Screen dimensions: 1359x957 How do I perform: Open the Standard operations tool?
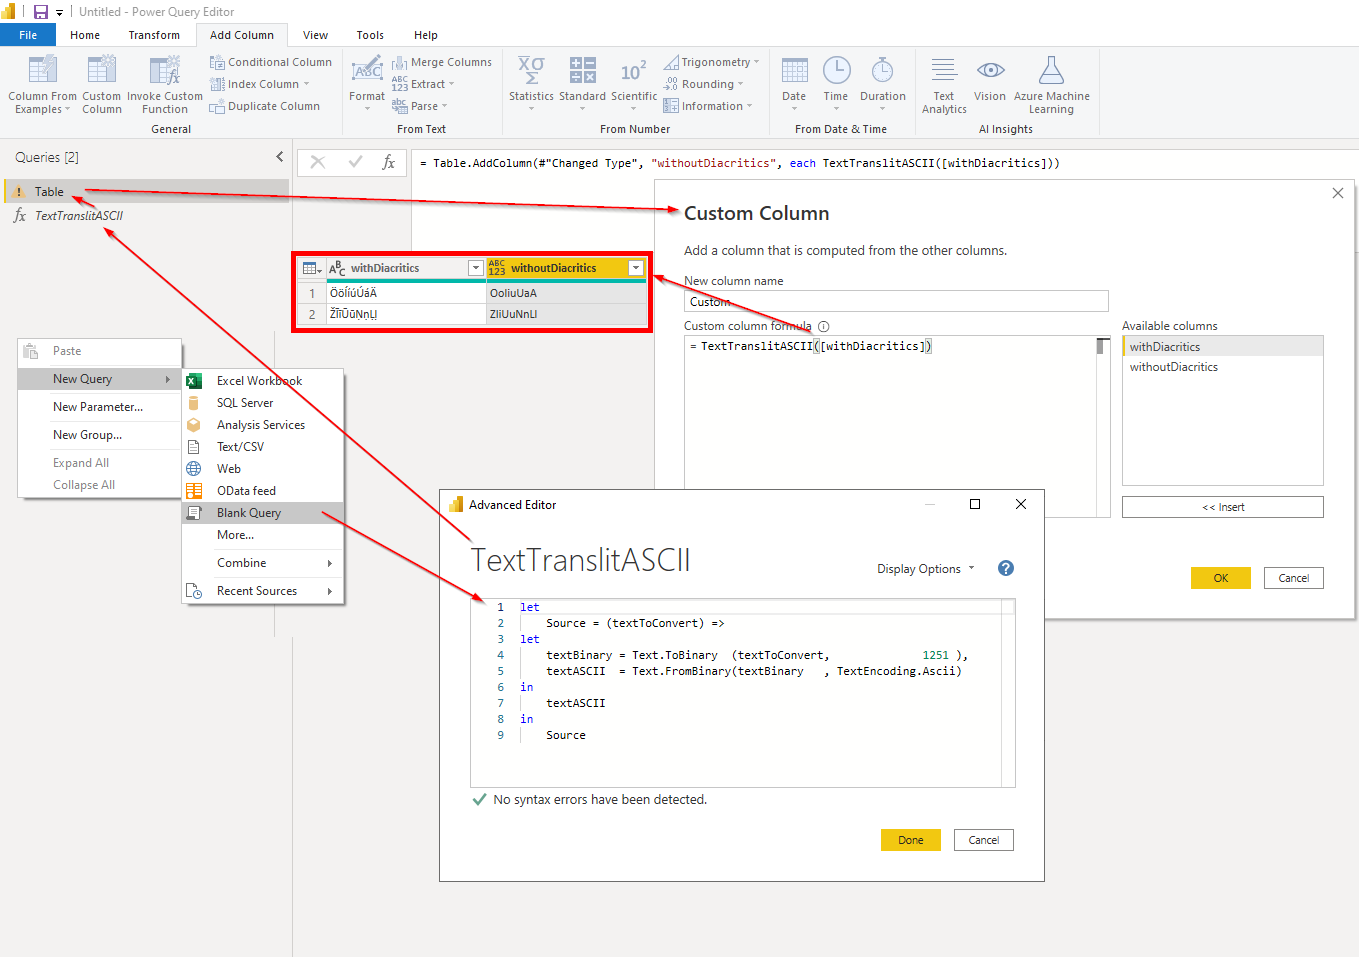pos(582,83)
